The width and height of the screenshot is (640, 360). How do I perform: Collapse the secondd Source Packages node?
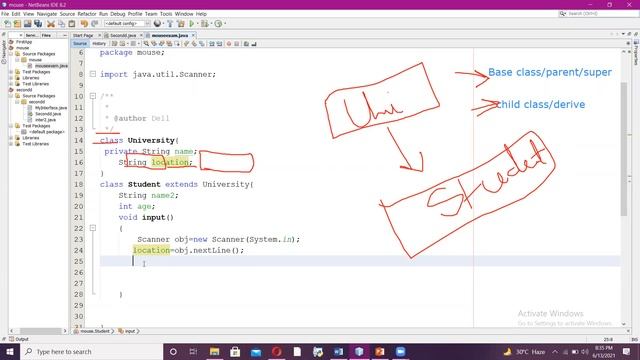pyautogui.click(x=11, y=96)
